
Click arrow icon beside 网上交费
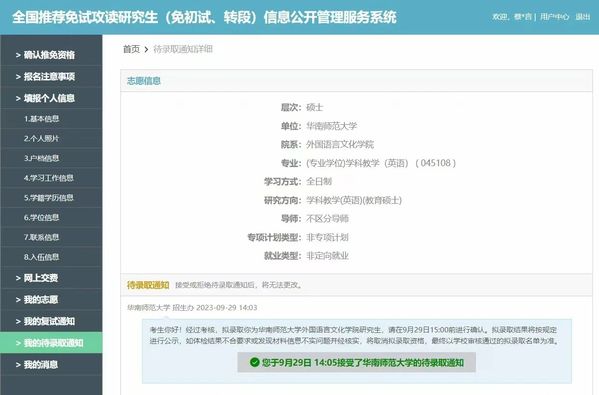[18, 278]
